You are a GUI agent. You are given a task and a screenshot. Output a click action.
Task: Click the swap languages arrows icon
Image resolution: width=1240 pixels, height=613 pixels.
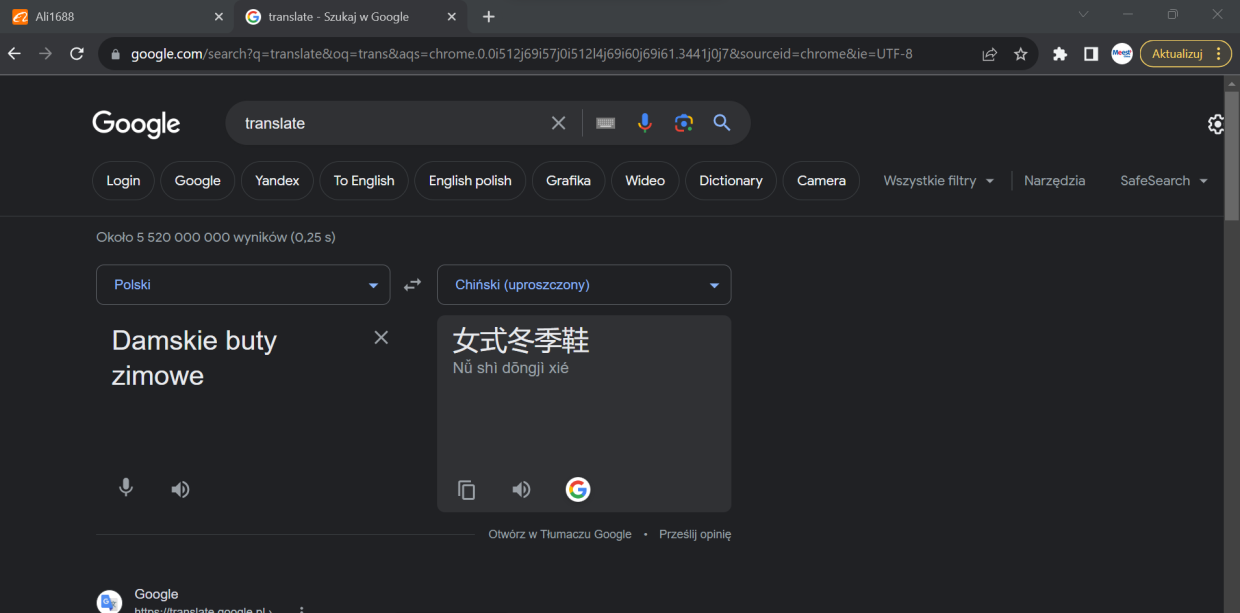[412, 285]
